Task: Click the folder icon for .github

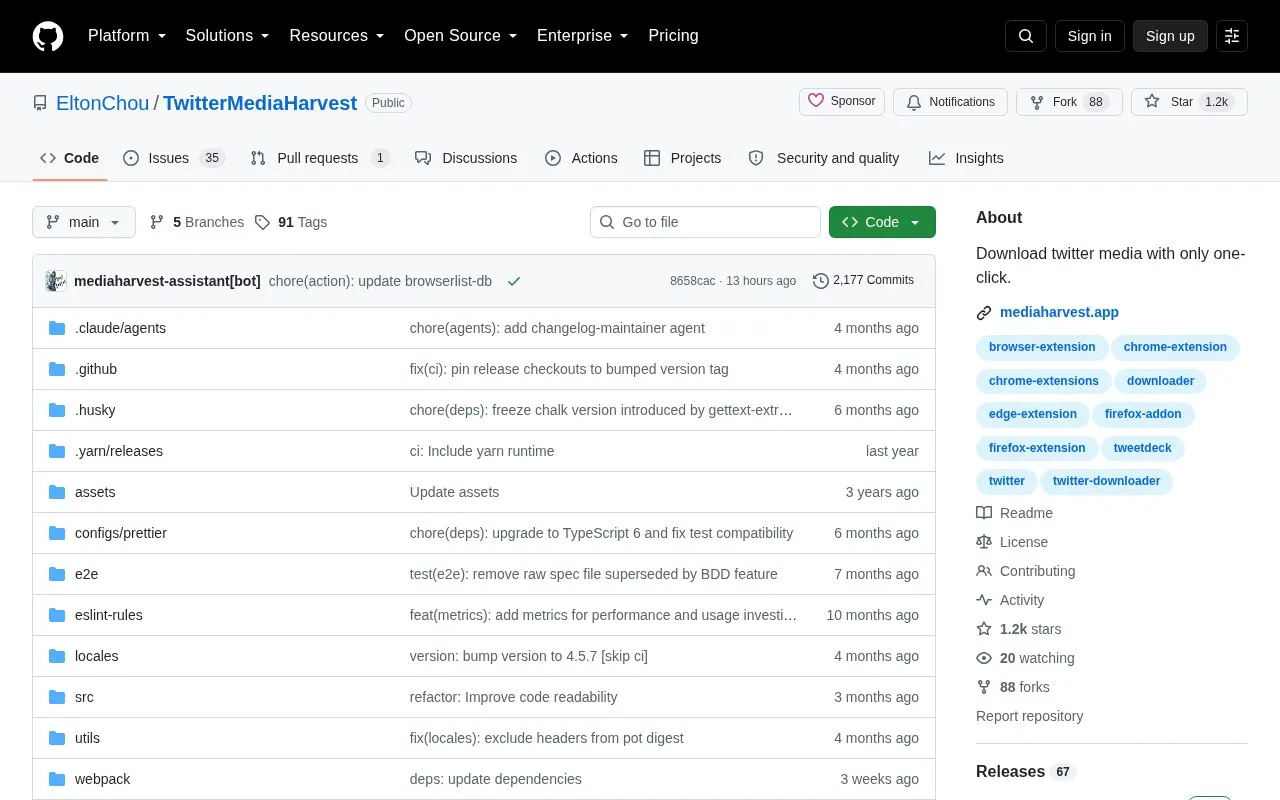Action: pyautogui.click(x=57, y=369)
